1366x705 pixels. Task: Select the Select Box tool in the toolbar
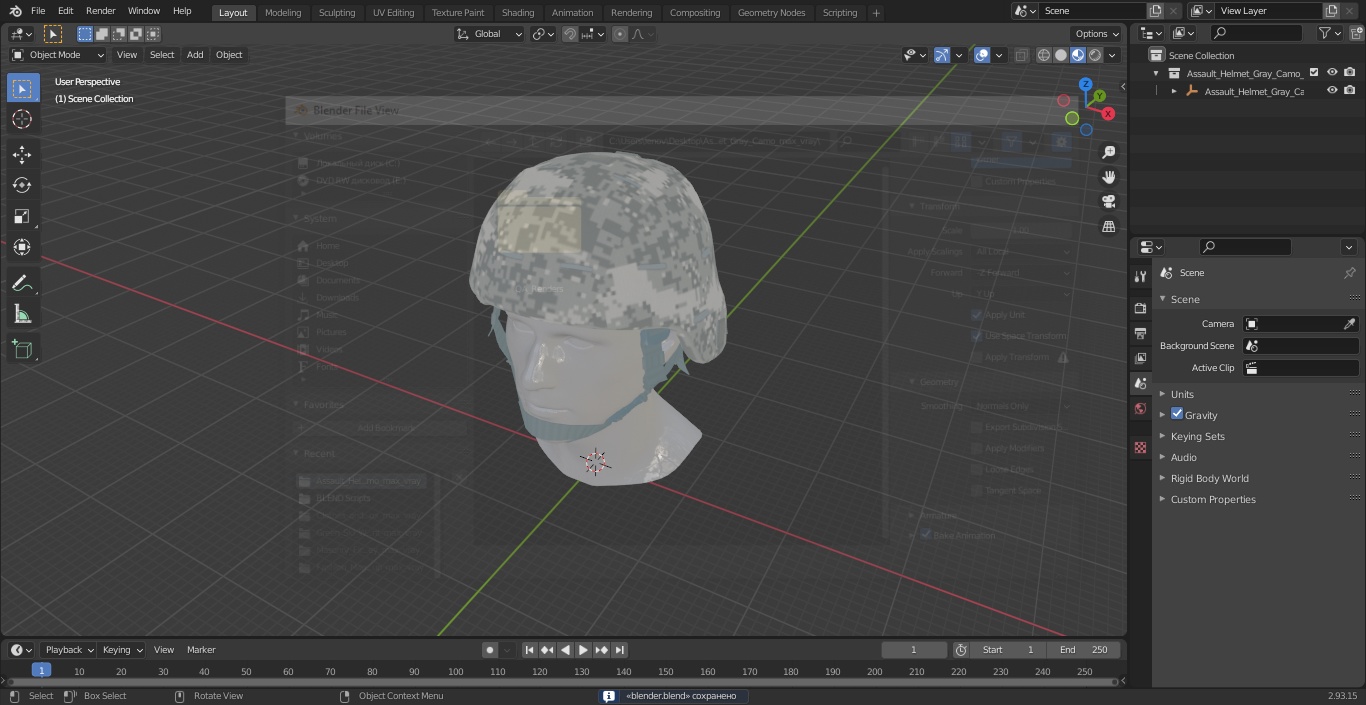tap(22, 88)
